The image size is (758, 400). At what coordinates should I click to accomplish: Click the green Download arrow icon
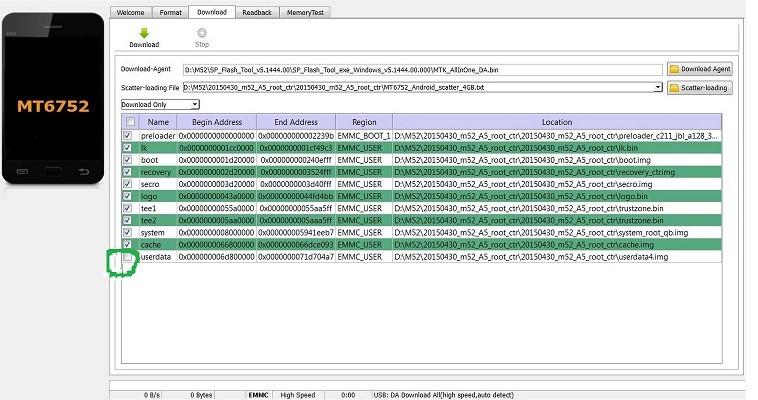[144, 33]
